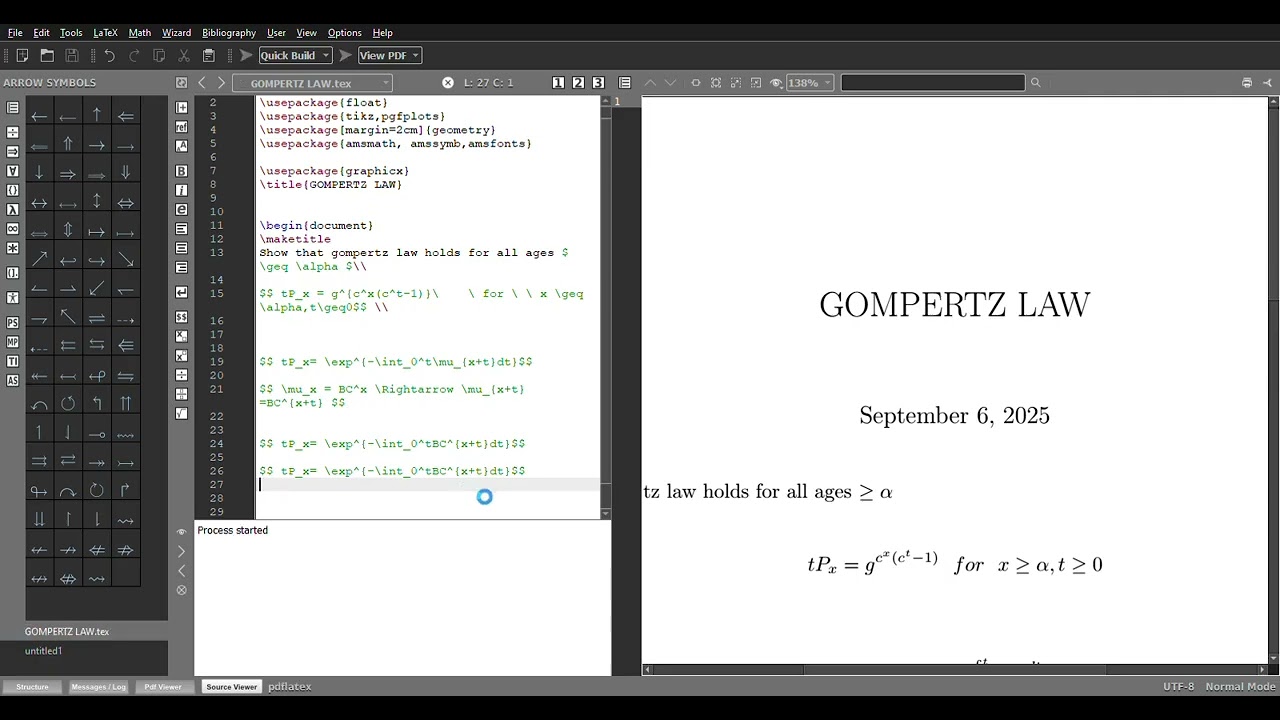This screenshot has height=720, width=1280.
Task: Toggle log visibility eye beside messages pane
Action: pos(181,532)
